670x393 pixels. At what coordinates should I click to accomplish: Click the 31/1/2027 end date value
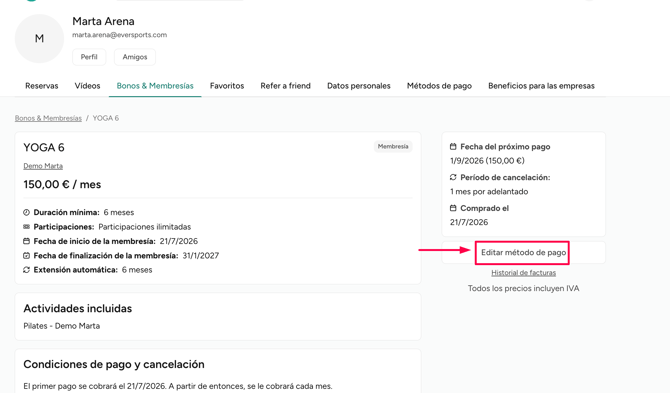pos(200,255)
